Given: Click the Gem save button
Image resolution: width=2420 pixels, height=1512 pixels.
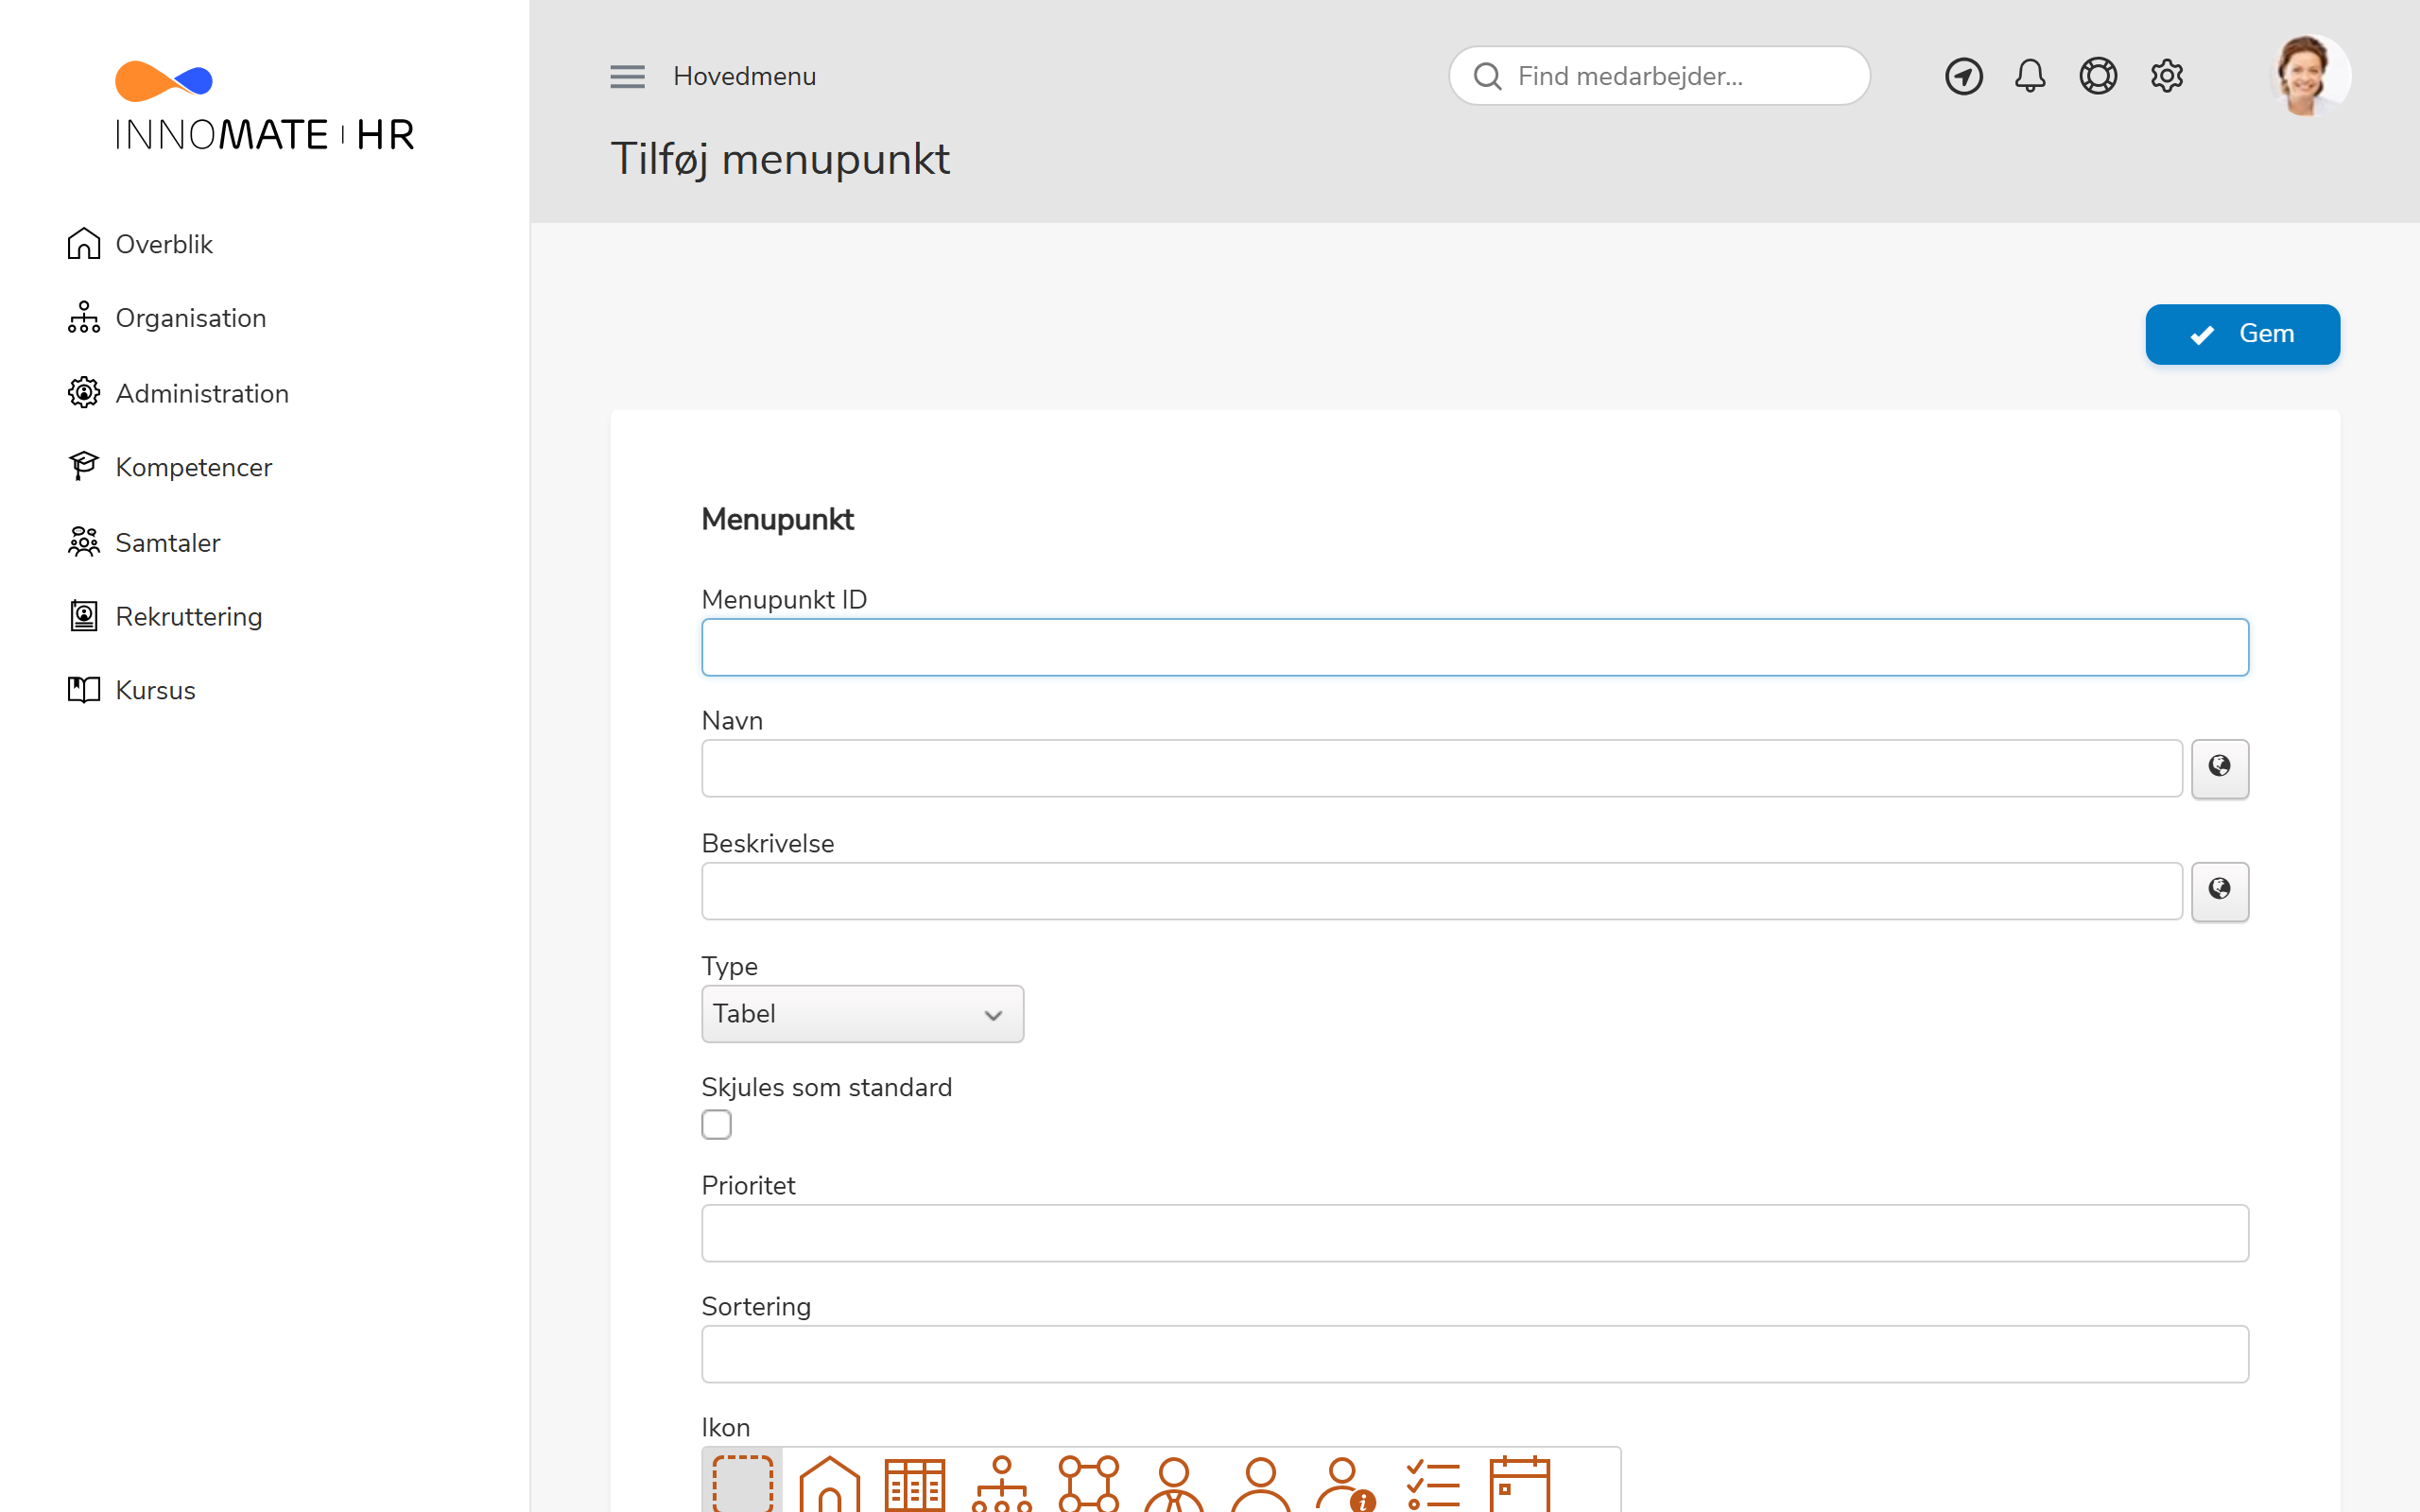Looking at the screenshot, I should (x=2242, y=334).
